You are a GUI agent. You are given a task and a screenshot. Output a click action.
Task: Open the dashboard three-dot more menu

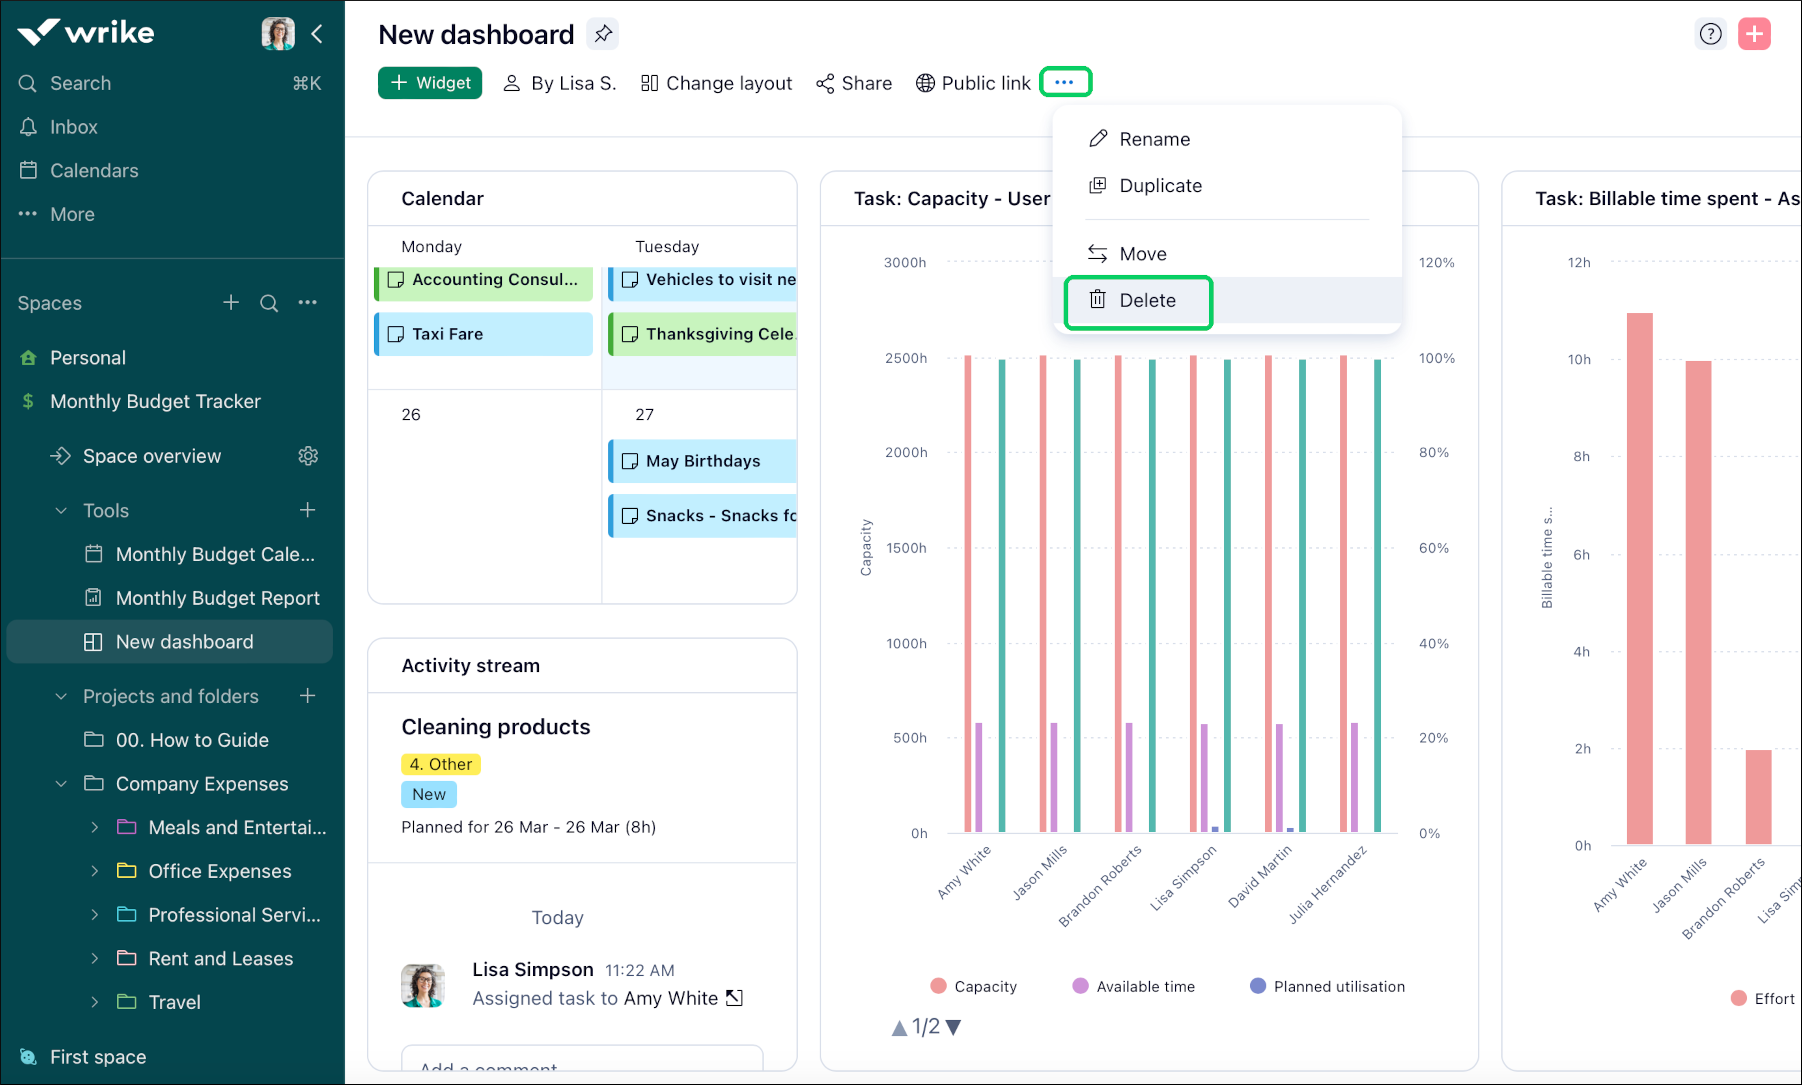pos(1065,82)
